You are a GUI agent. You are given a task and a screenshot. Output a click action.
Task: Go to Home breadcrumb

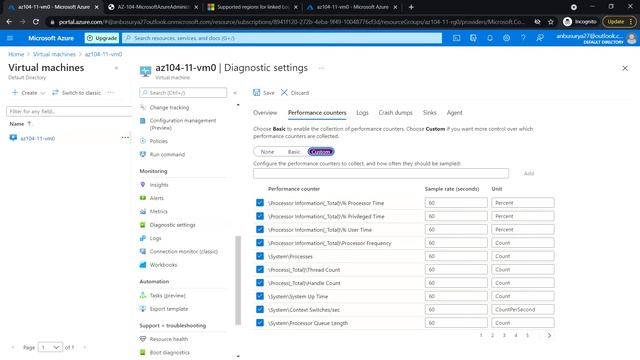click(x=16, y=54)
